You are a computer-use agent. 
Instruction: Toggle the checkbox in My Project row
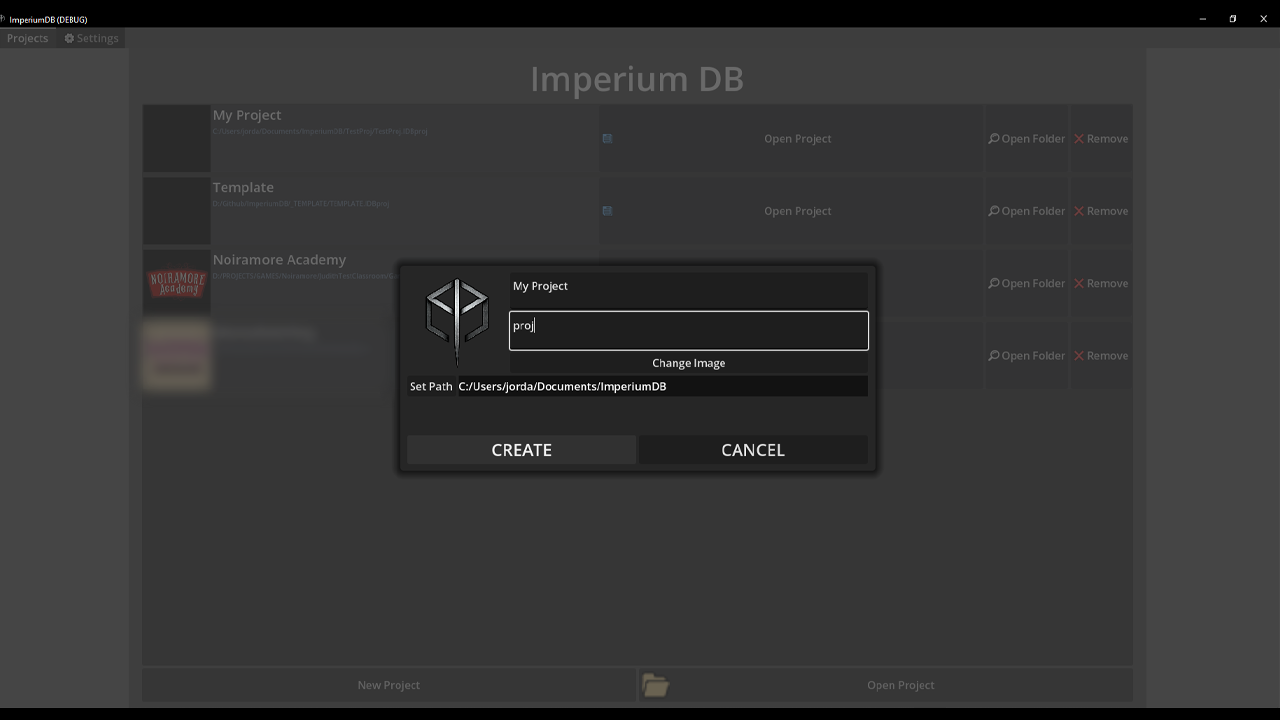607,139
